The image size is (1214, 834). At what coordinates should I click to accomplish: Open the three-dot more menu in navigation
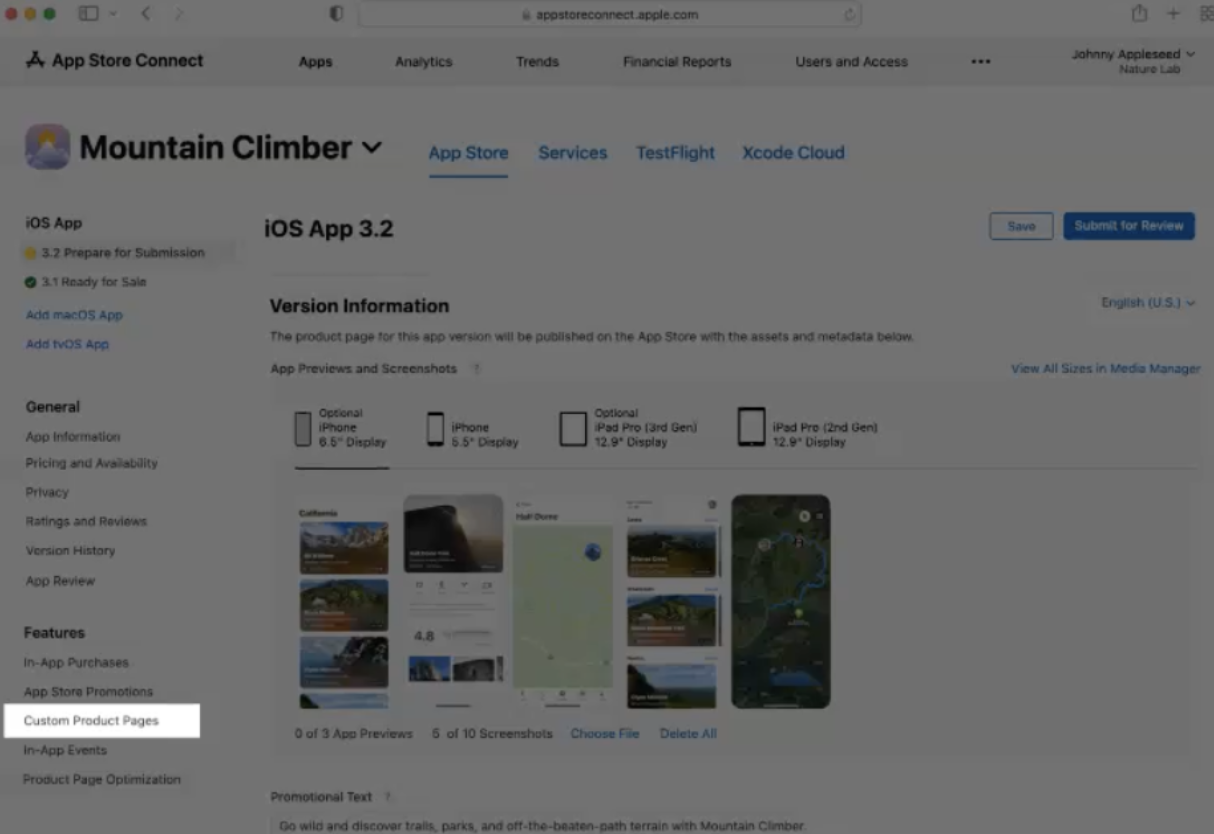(x=981, y=62)
